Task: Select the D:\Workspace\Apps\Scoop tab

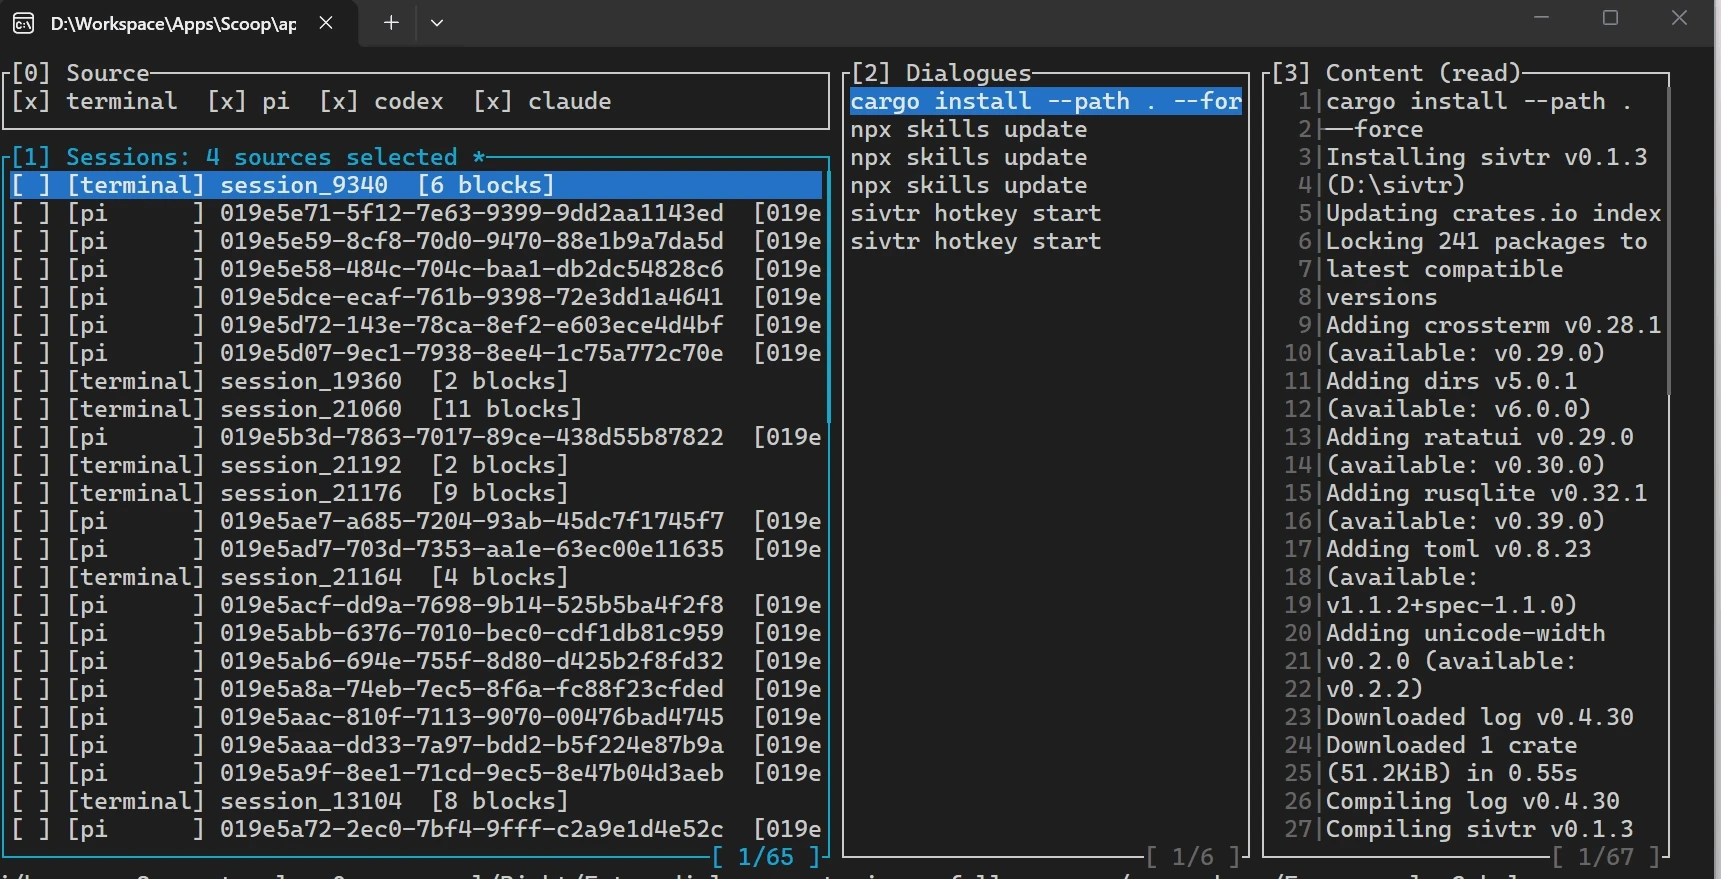Action: point(180,23)
